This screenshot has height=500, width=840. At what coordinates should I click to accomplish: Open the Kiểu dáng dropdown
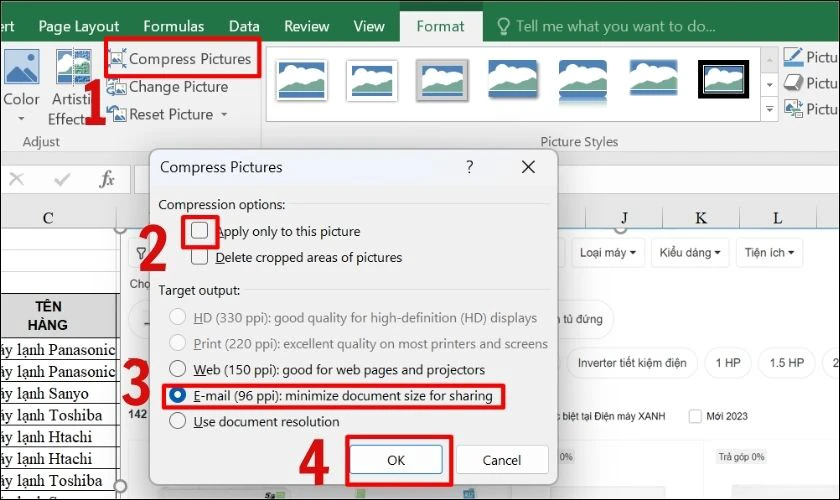point(690,252)
